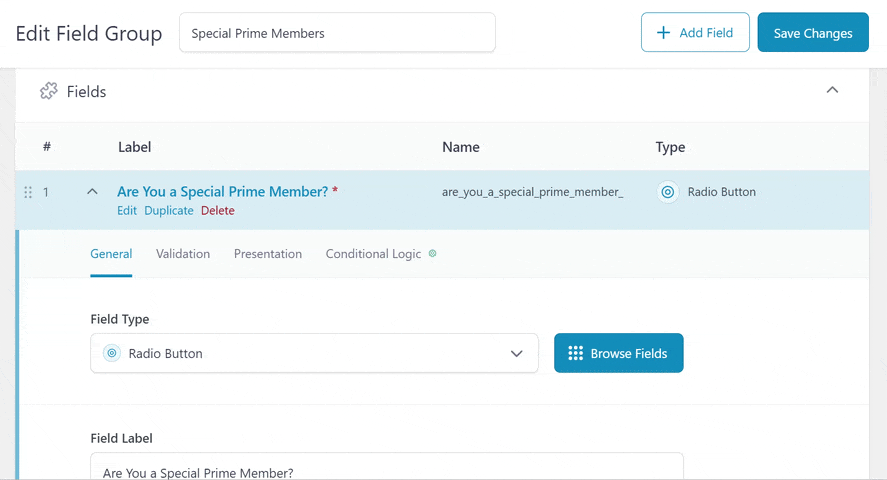Click the Edit link under the field label

[127, 211]
